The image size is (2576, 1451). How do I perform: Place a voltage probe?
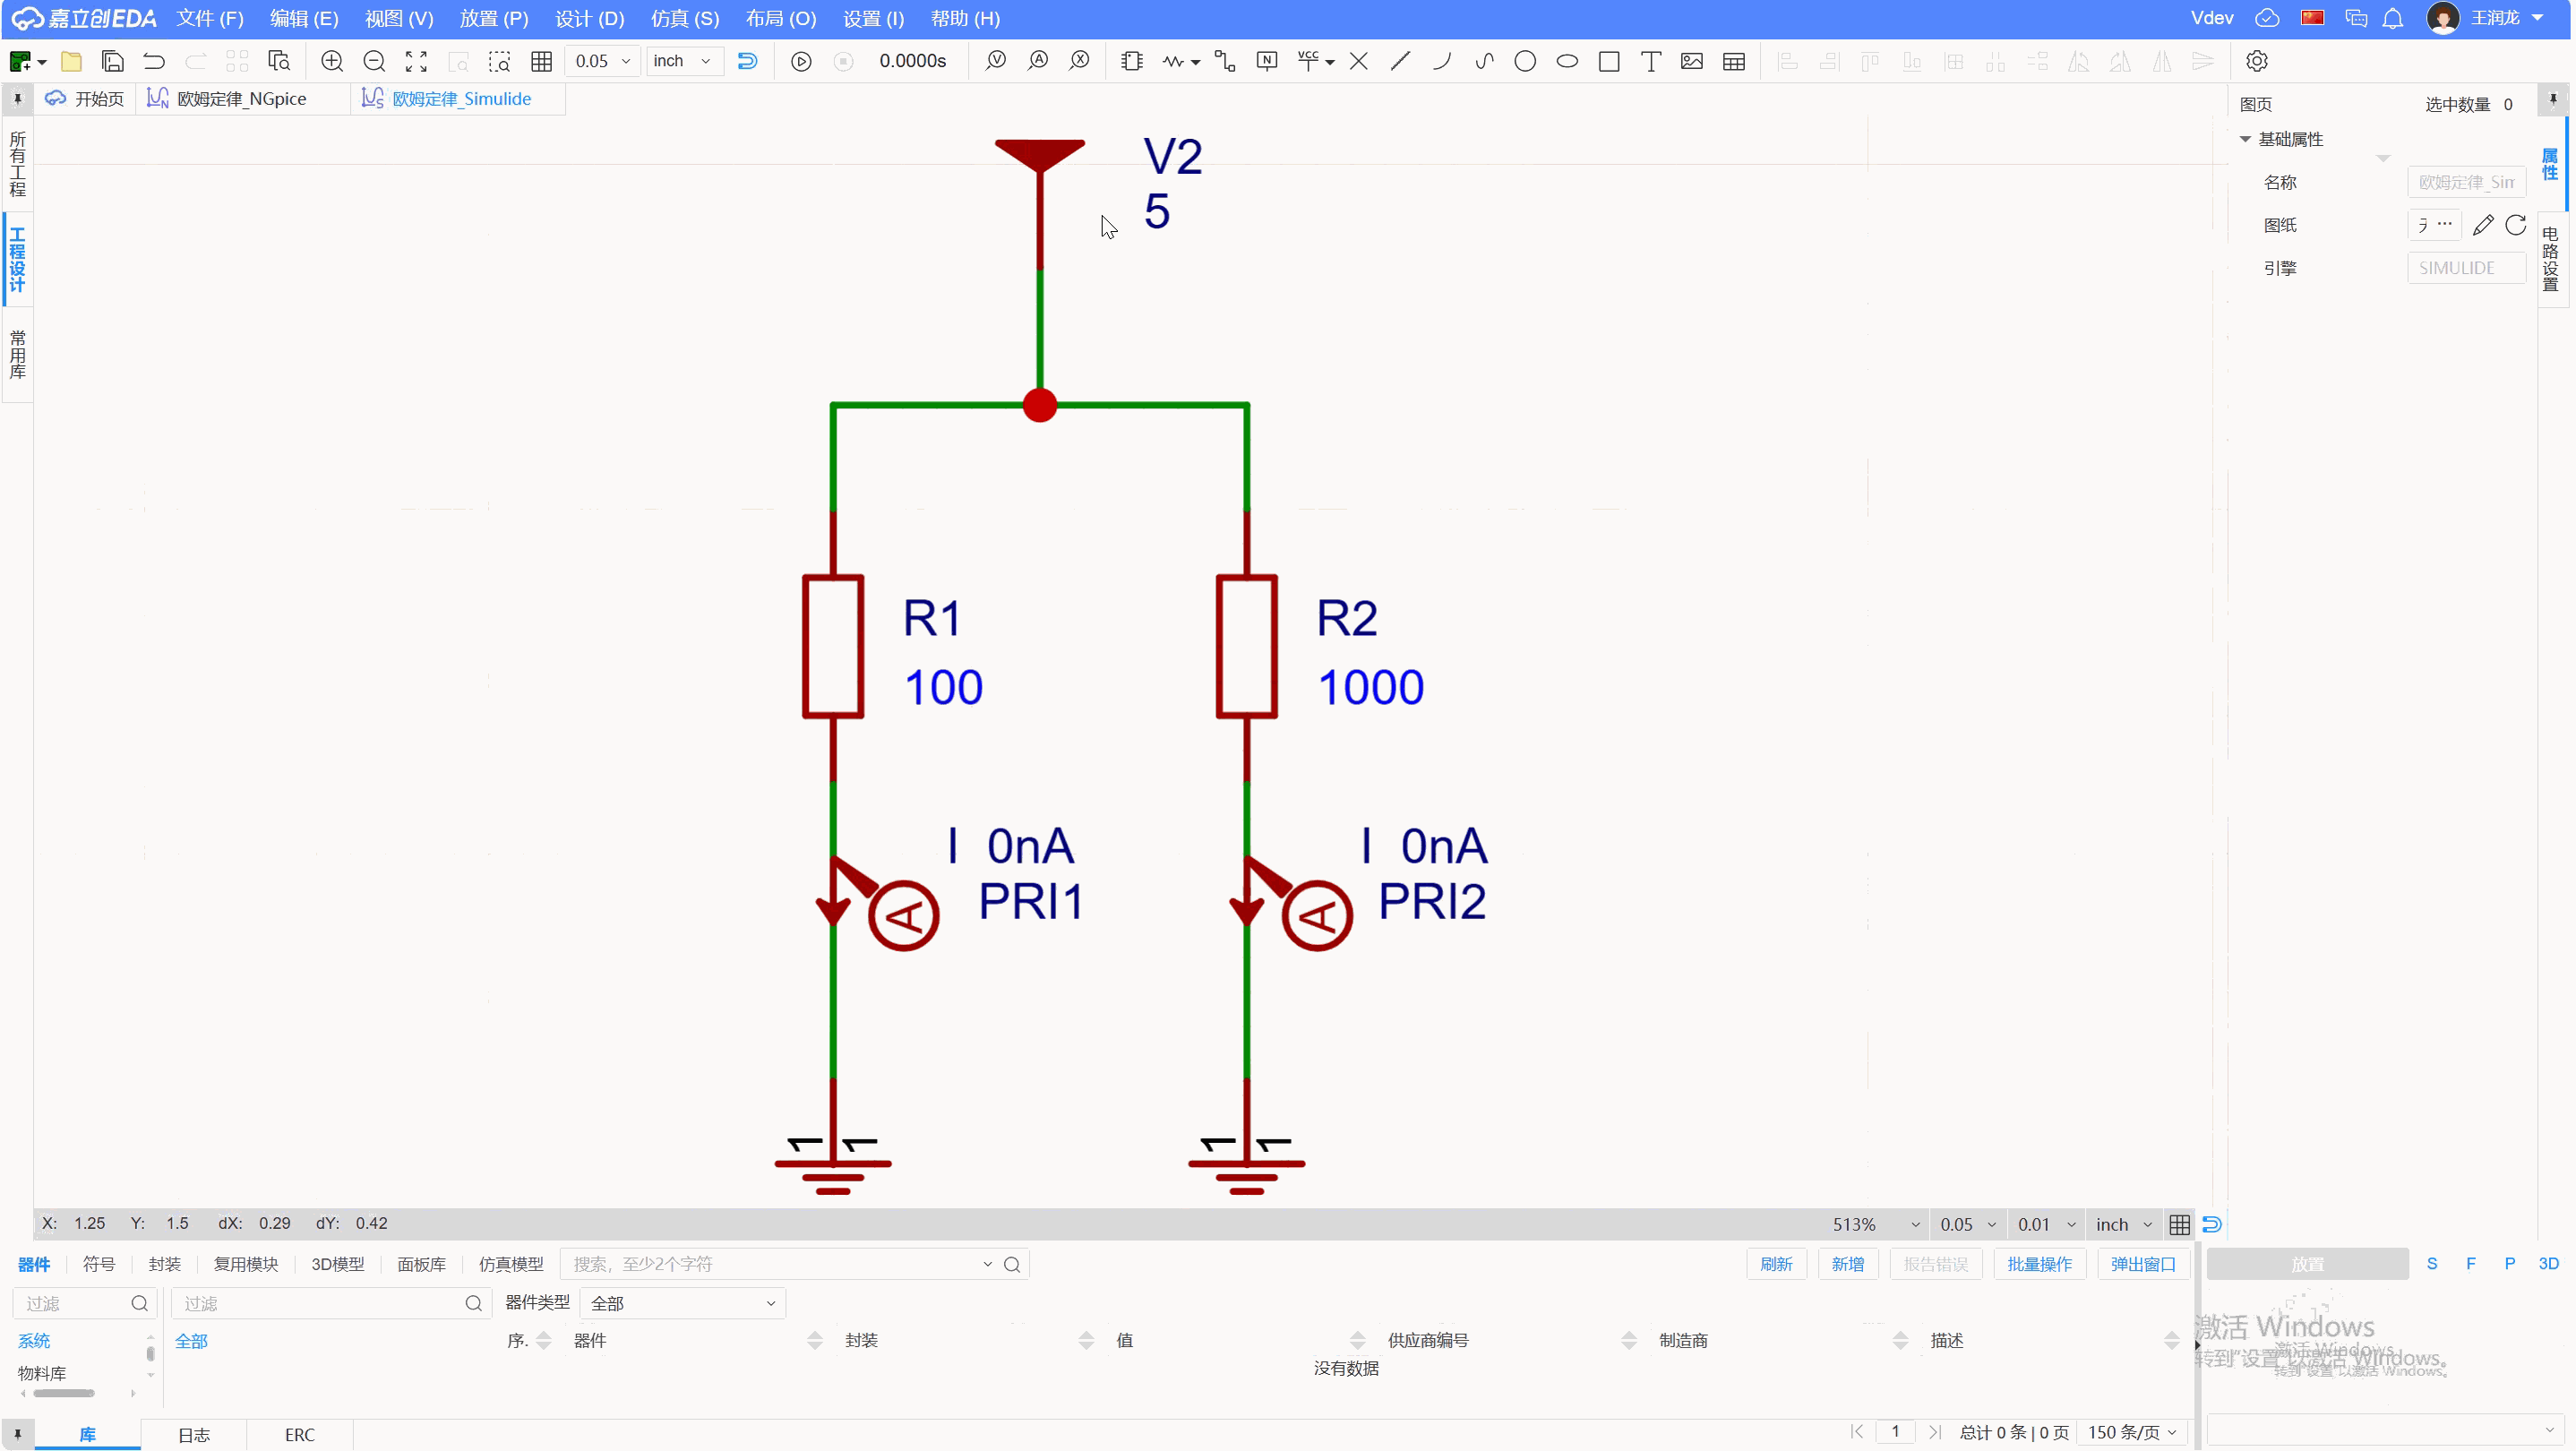point(995,62)
